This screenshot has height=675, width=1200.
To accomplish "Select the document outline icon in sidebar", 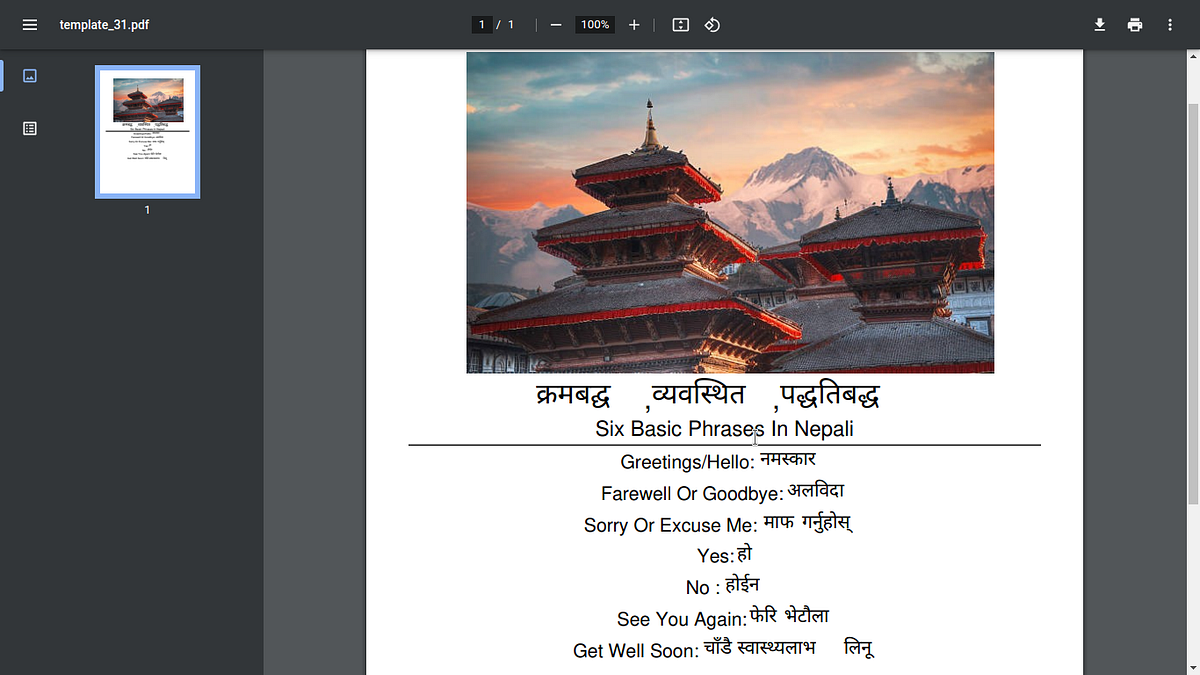I will (x=30, y=128).
